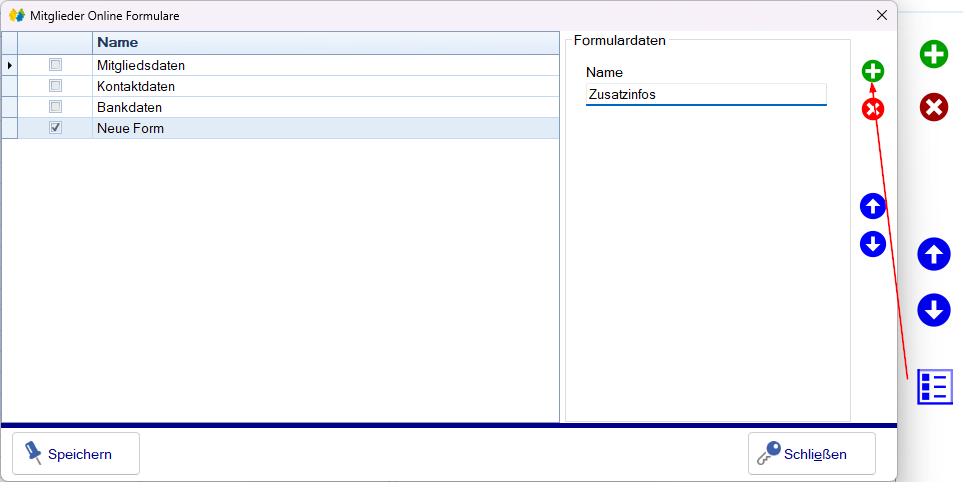Focus the Name field containing Zusatzinfos
The image size is (963, 482).
[x=706, y=95]
